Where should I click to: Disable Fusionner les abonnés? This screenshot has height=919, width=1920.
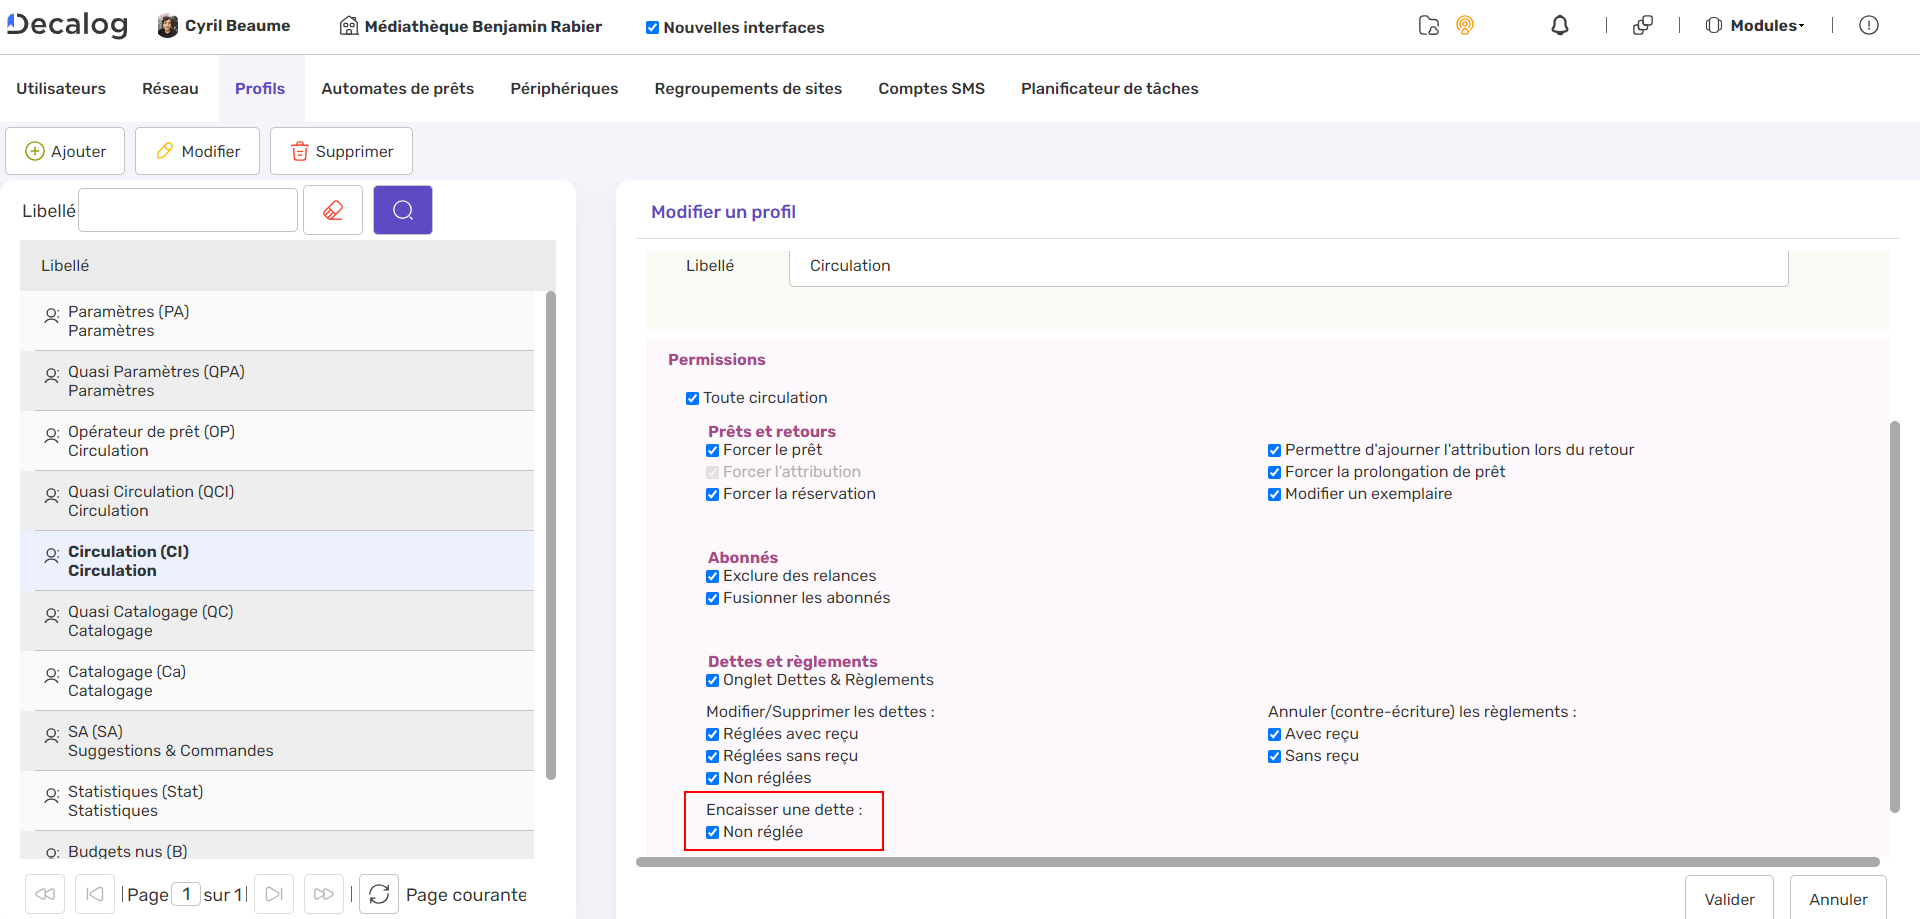tap(712, 598)
